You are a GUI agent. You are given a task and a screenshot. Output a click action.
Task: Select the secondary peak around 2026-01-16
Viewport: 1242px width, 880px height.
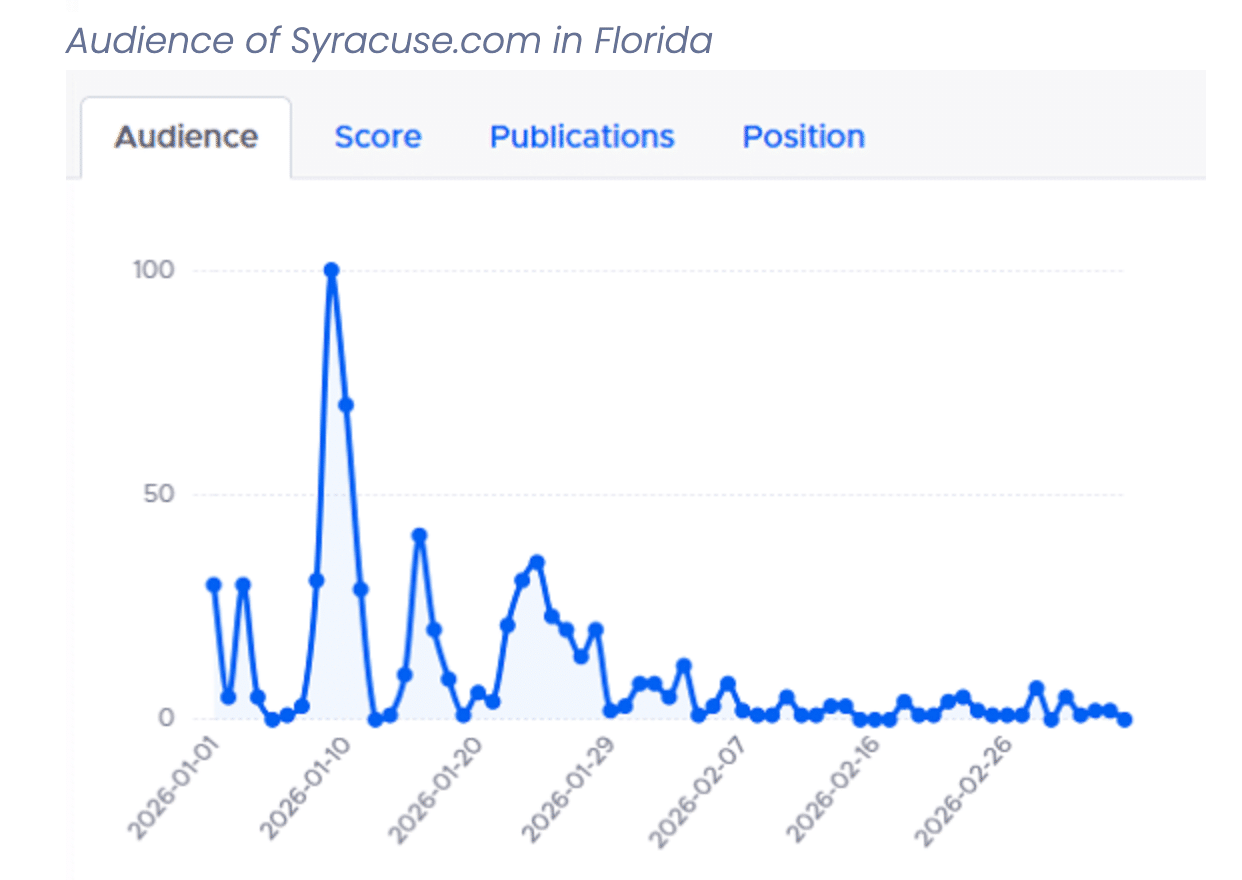click(x=419, y=536)
